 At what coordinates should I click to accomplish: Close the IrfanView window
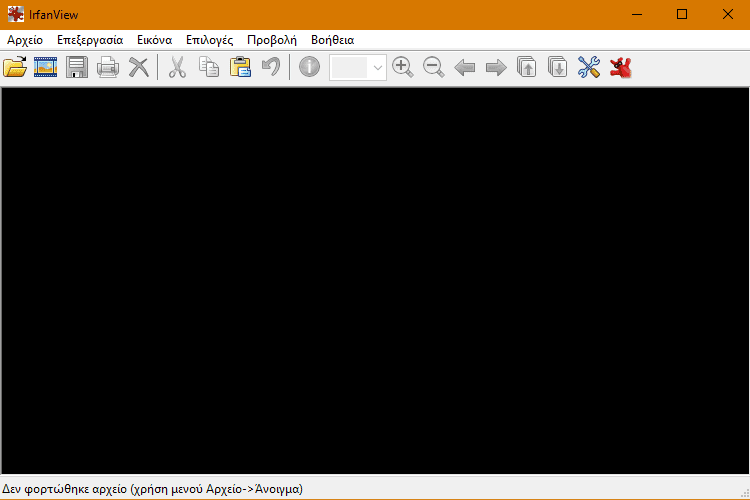click(x=728, y=14)
